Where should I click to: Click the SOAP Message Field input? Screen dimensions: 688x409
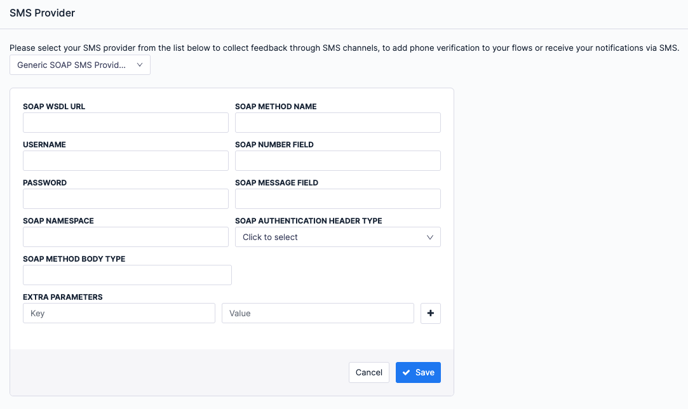[x=337, y=199]
